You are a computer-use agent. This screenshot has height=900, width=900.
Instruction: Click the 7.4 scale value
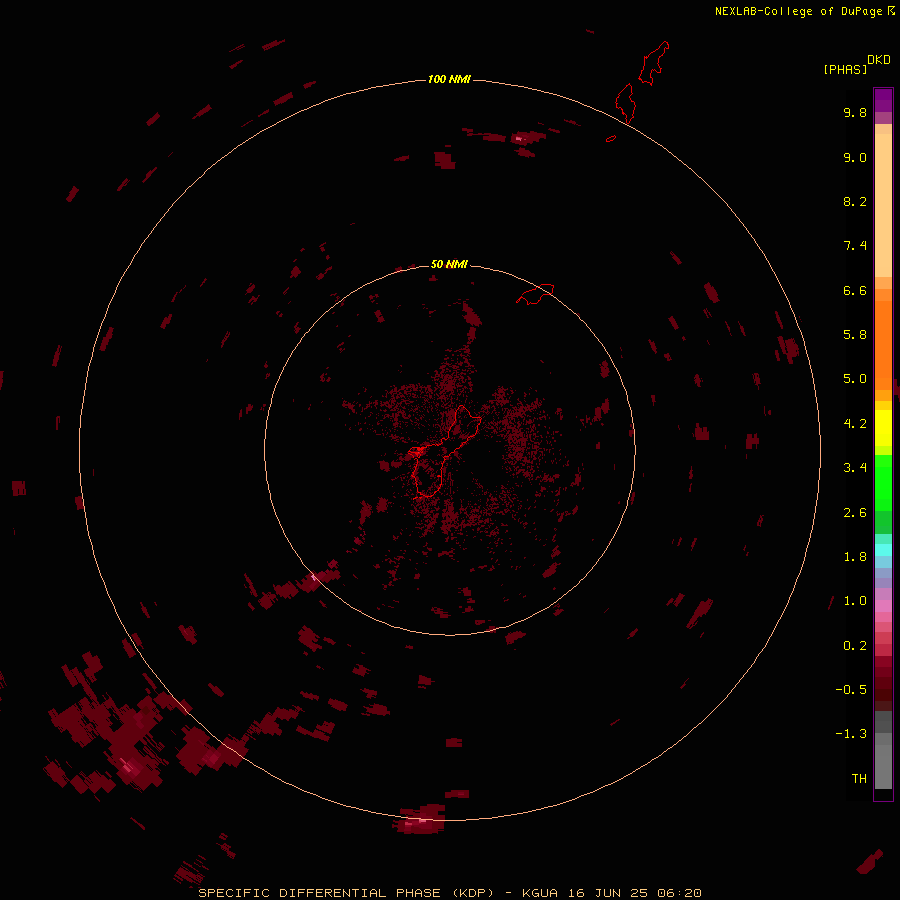(x=855, y=246)
